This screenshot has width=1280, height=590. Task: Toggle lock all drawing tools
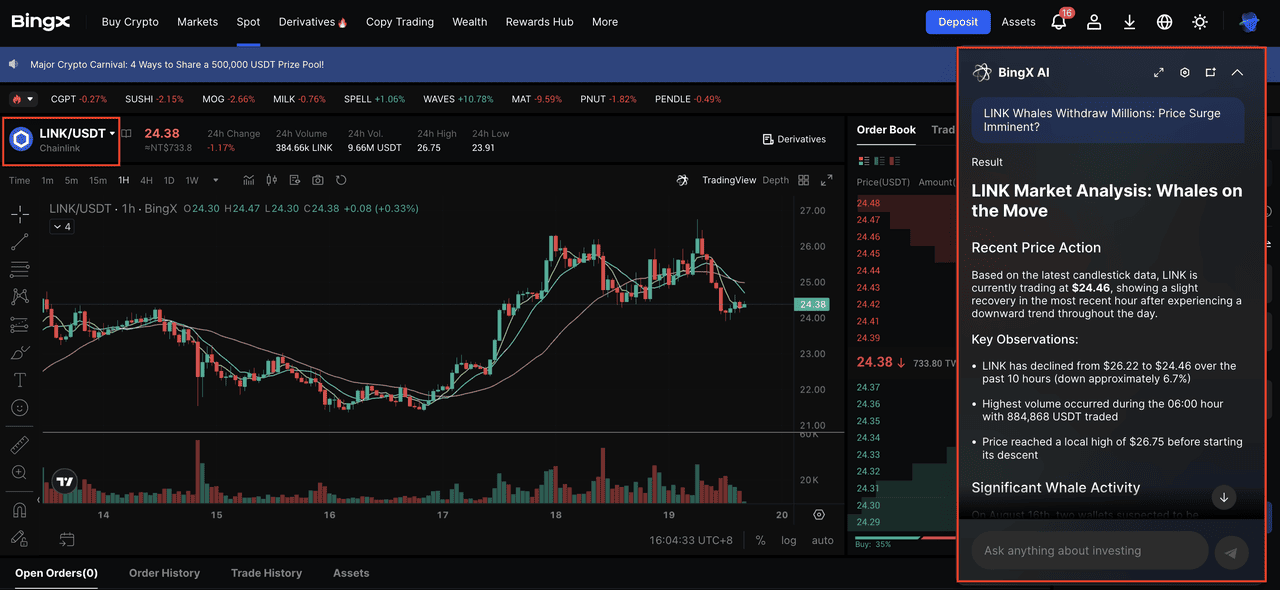tap(19, 538)
